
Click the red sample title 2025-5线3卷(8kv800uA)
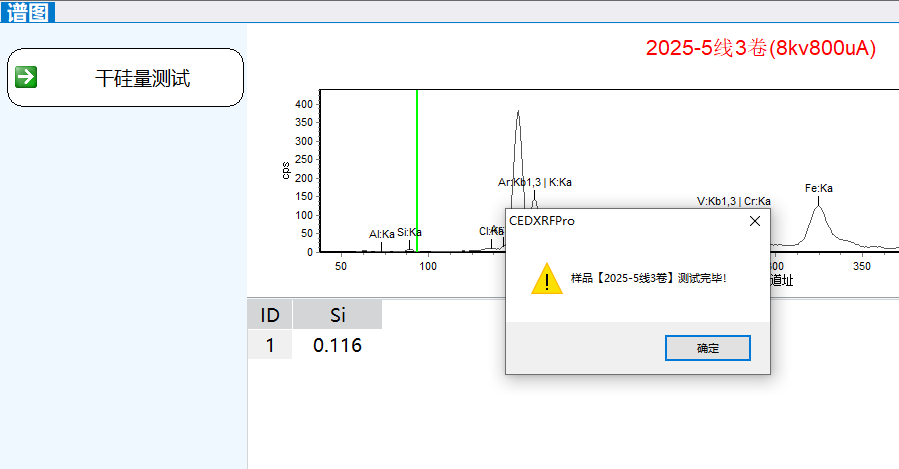(x=760, y=48)
